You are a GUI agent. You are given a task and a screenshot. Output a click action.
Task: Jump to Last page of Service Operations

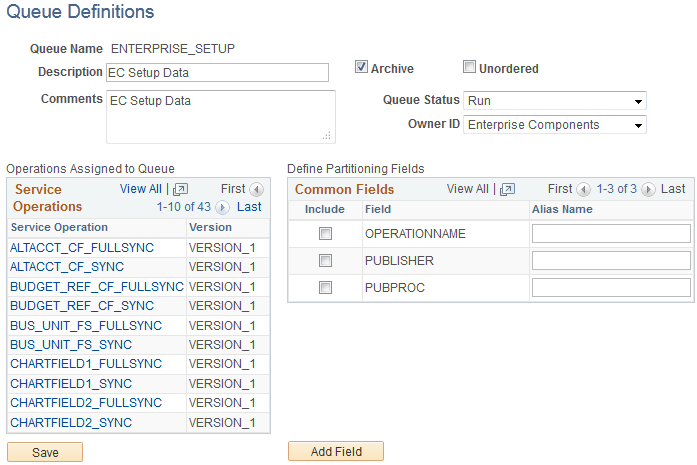pos(249,207)
